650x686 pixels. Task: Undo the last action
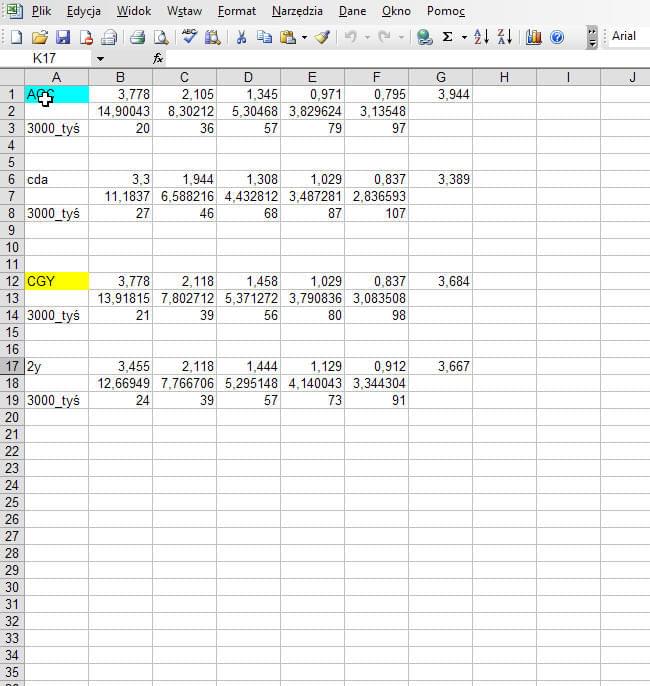pyautogui.click(x=351, y=37)
